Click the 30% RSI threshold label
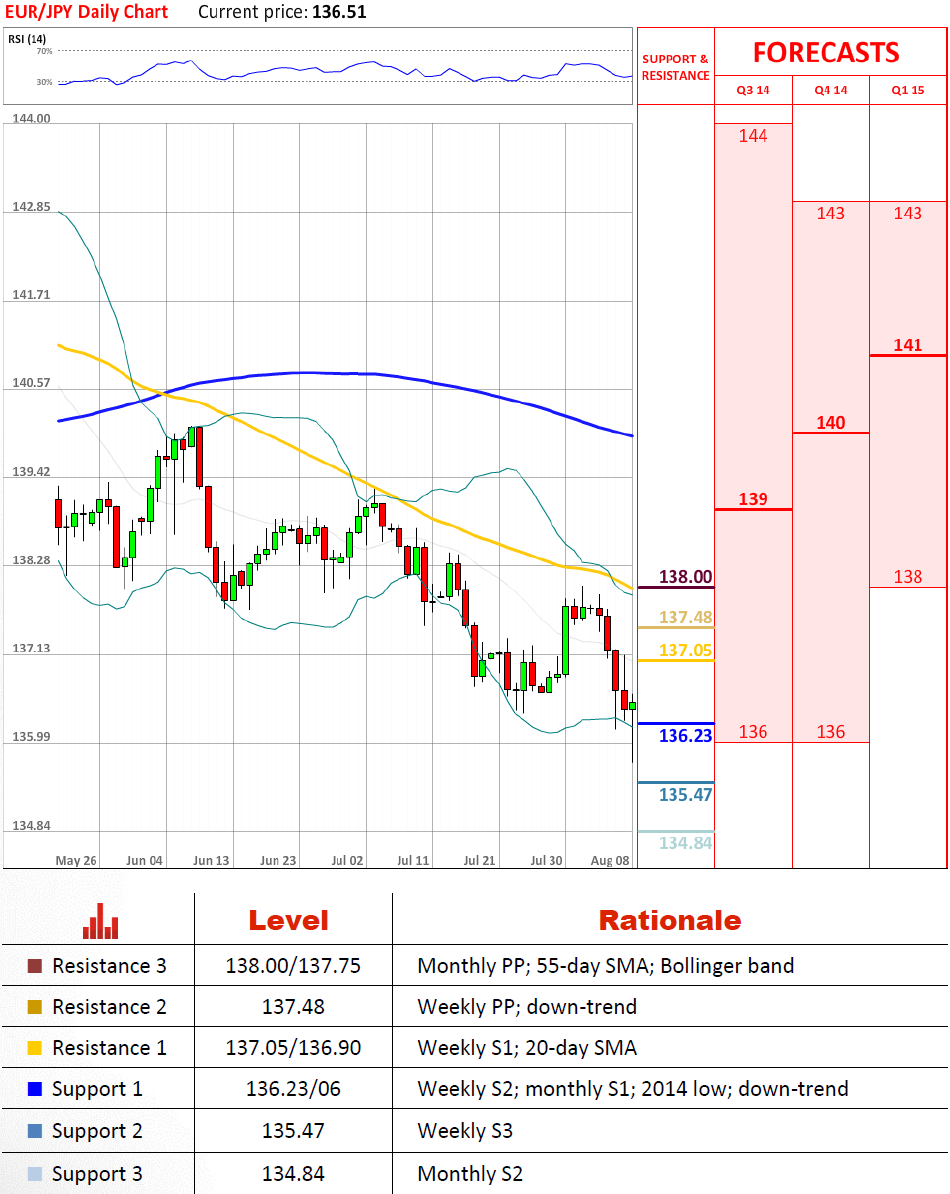Viewport: 950px width, 1194px height. tap(44, 82)
